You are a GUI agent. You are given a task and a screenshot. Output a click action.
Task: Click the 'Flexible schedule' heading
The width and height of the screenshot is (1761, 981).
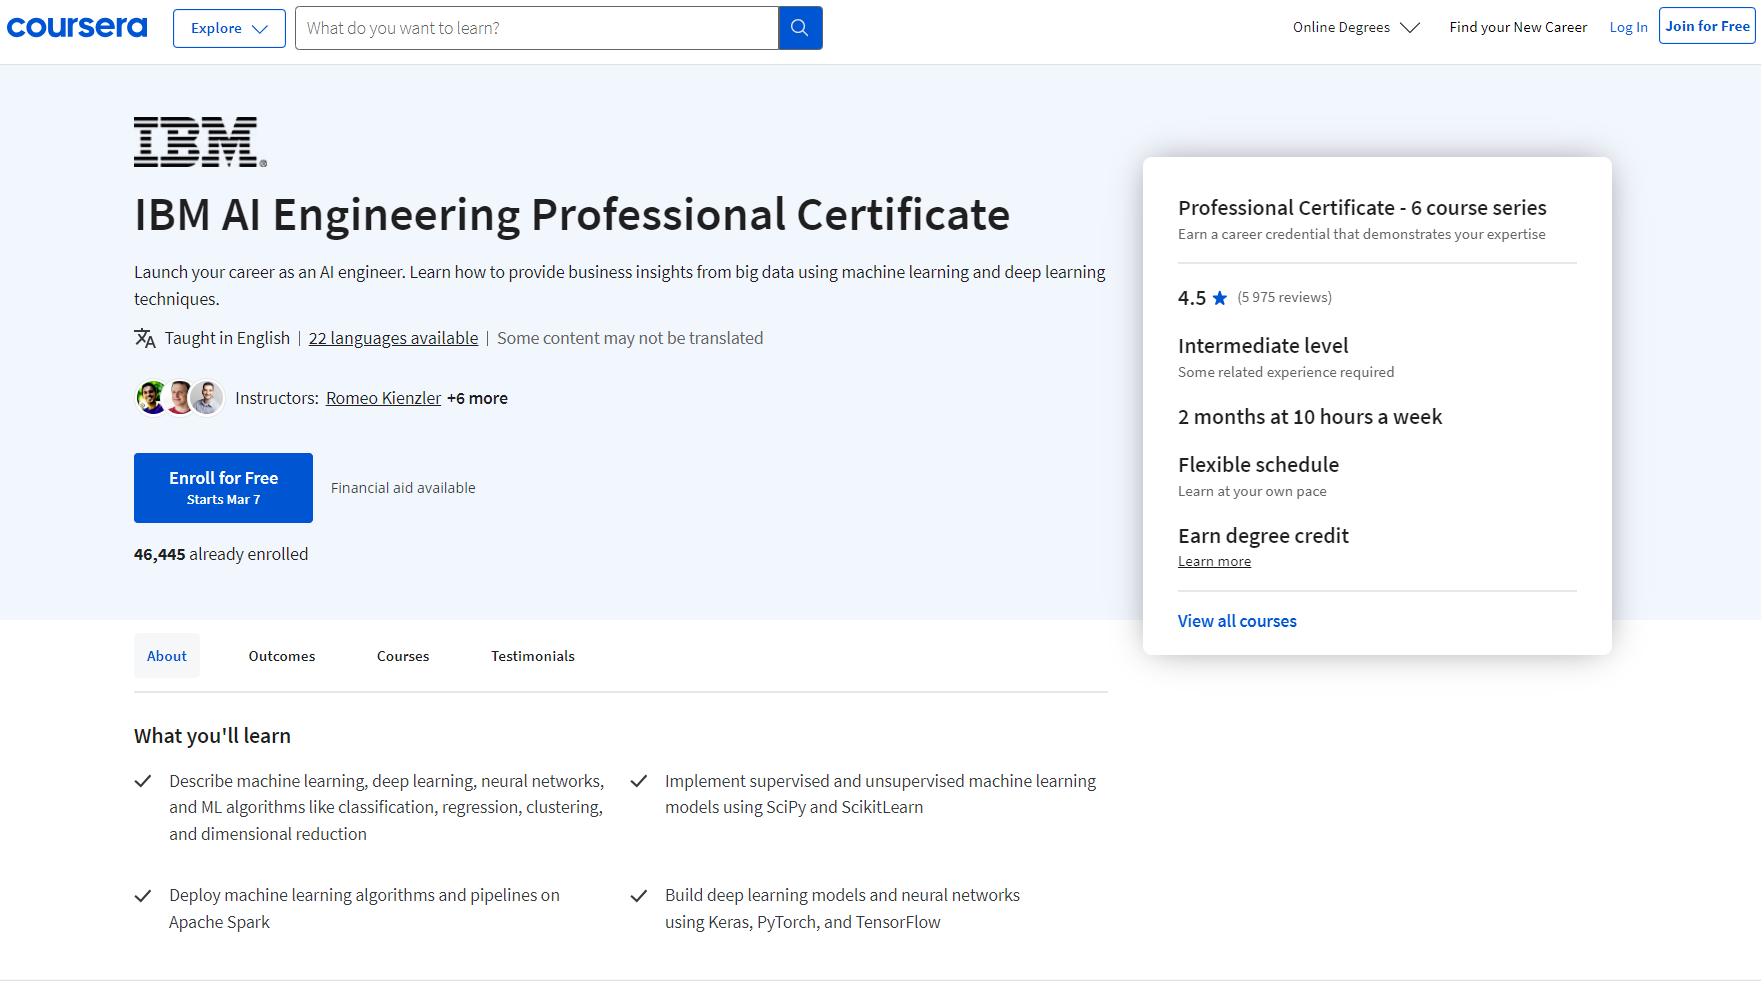point(1258,465)
